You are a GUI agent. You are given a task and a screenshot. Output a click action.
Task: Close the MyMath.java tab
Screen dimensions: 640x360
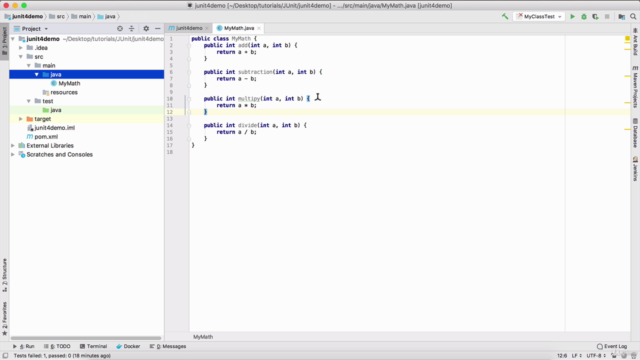tap(259, 28)
